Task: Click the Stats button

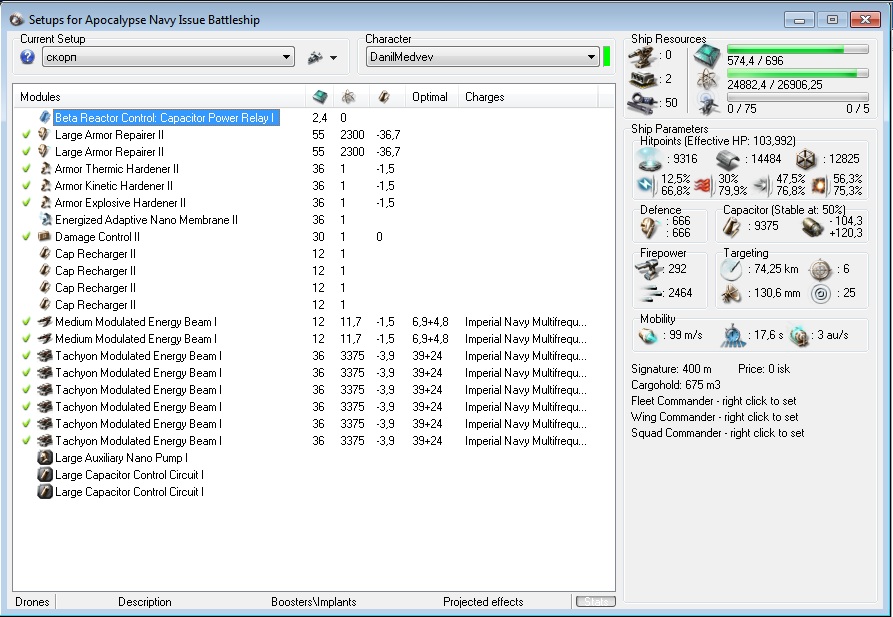Action: tap(596, 602)
